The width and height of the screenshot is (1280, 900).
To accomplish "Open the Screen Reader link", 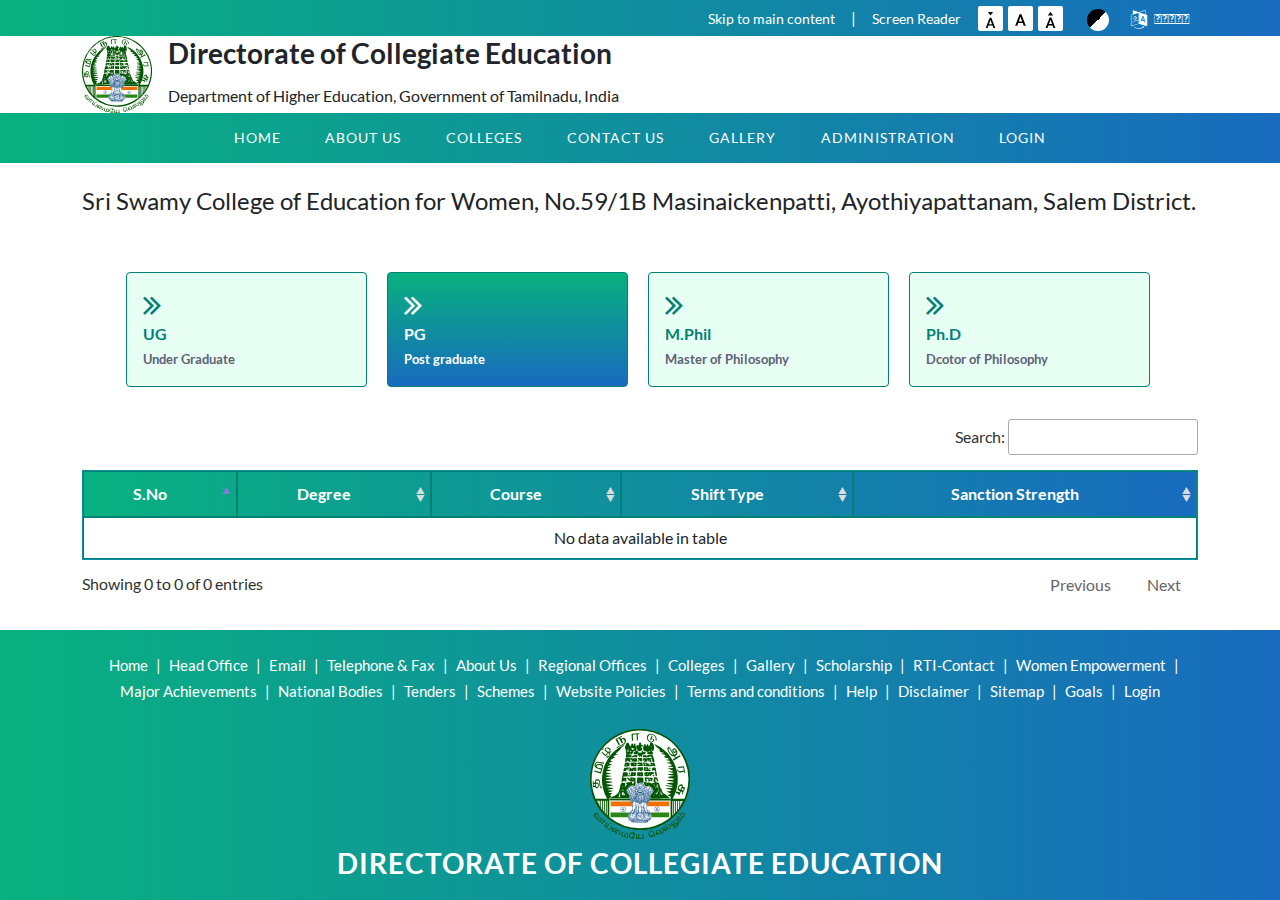I will pyautogui.click(x=916, y=19).
